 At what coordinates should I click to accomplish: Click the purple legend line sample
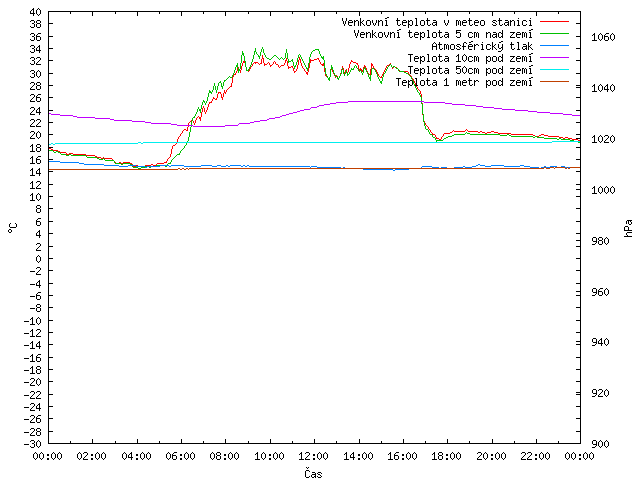click(x=554, y=58)
